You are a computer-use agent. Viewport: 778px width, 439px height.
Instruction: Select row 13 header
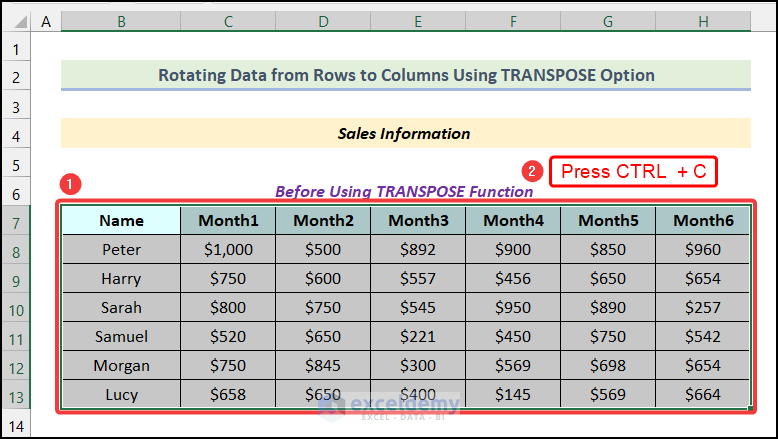point(16,395)
